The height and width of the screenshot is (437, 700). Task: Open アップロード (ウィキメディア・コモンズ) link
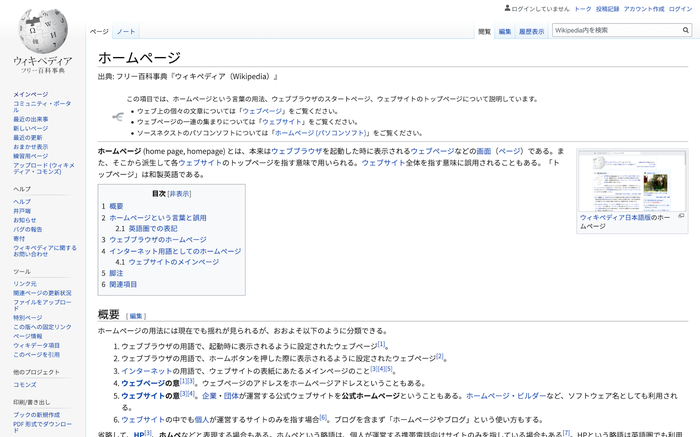[44, 168]
